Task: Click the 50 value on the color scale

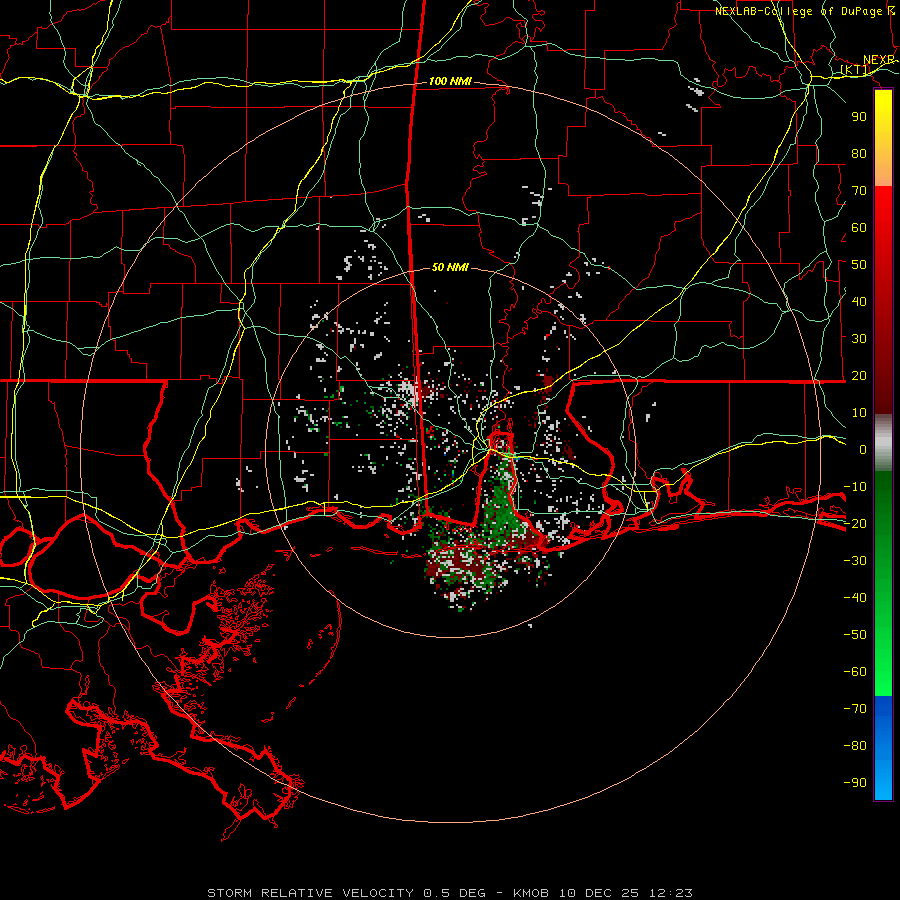Action: [x=859, y=265]
